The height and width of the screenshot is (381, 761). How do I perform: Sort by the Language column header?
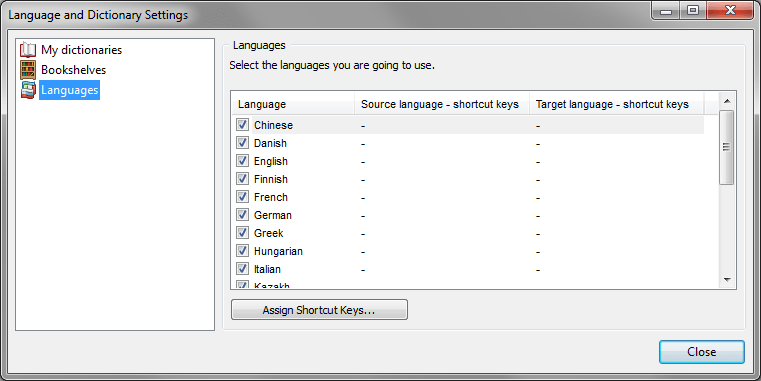tap(293, 104)
